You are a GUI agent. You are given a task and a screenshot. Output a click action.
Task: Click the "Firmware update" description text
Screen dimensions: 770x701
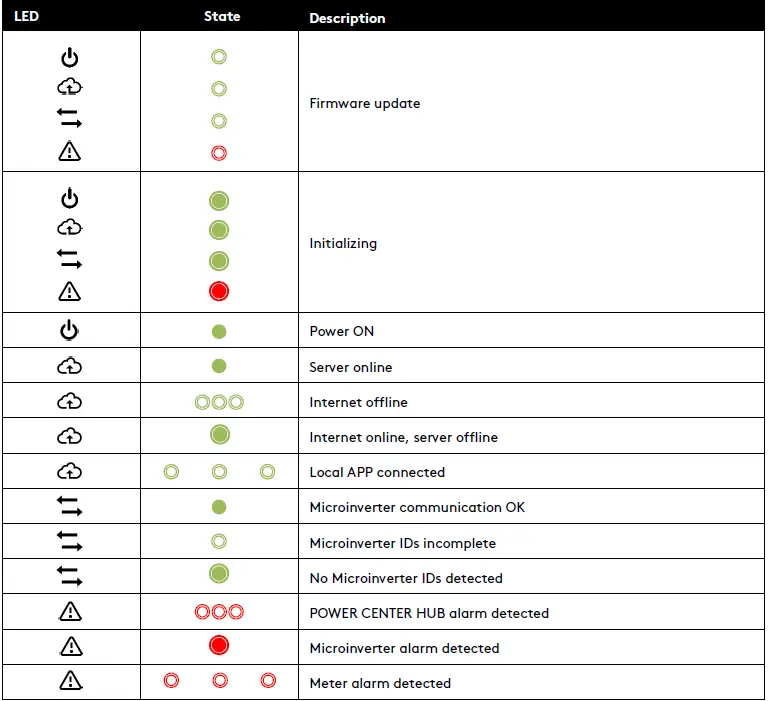click(364, 103)
